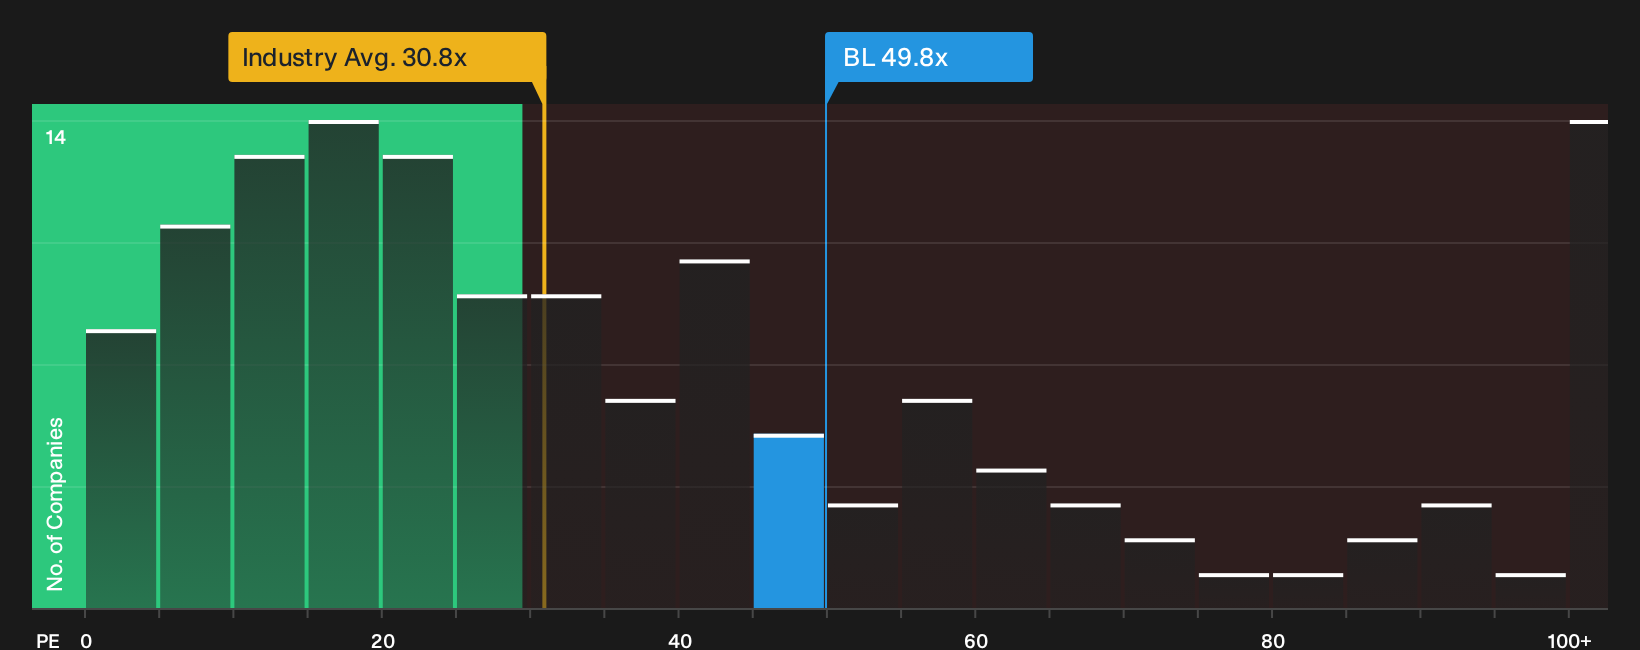Screen dimensions: 1640x650
Task: Click the dark bar at PE 70-75
Action: tap(1159, 573)
